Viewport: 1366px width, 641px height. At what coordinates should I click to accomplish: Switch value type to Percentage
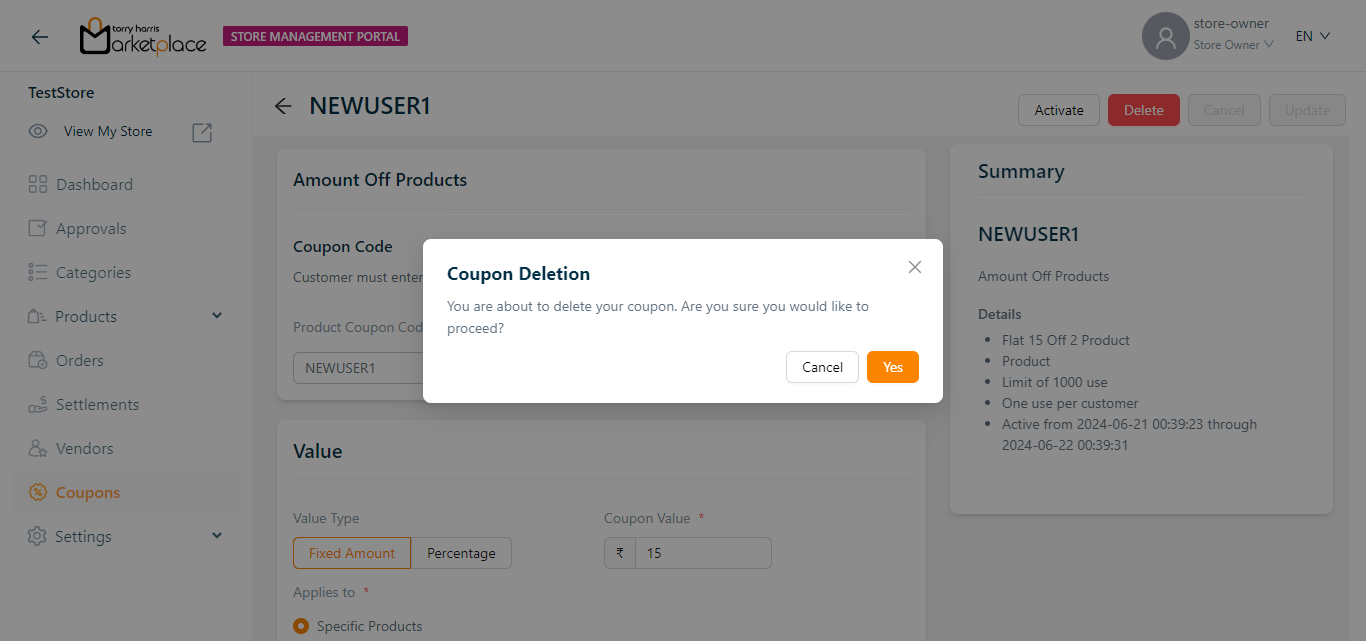pos(461,553)
